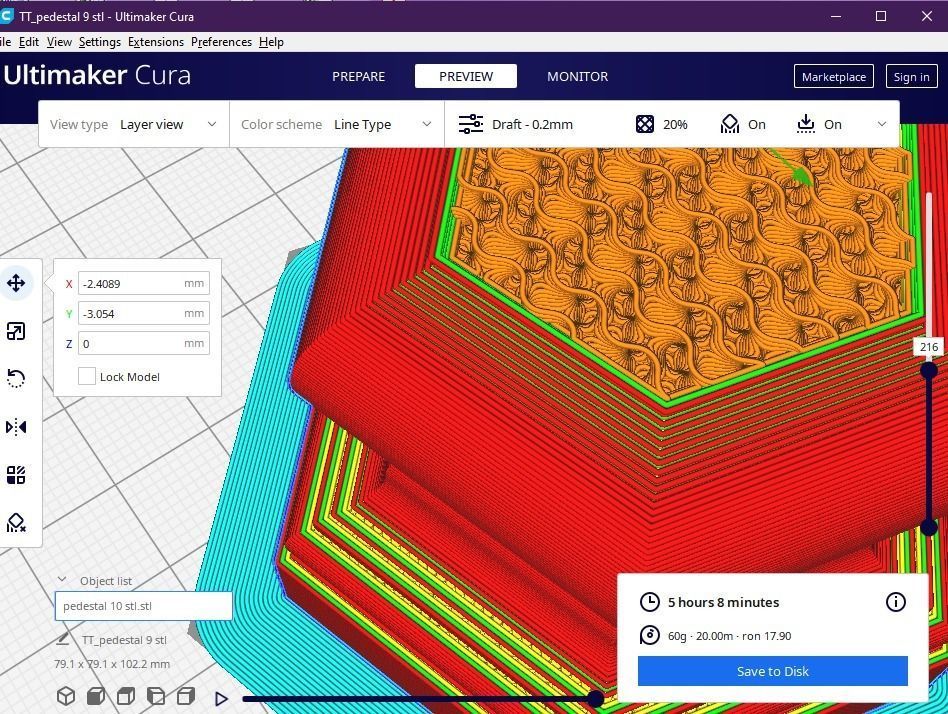
Task: Select the Mirror tool
Action: pyautogui.click(x=16, y=427)
